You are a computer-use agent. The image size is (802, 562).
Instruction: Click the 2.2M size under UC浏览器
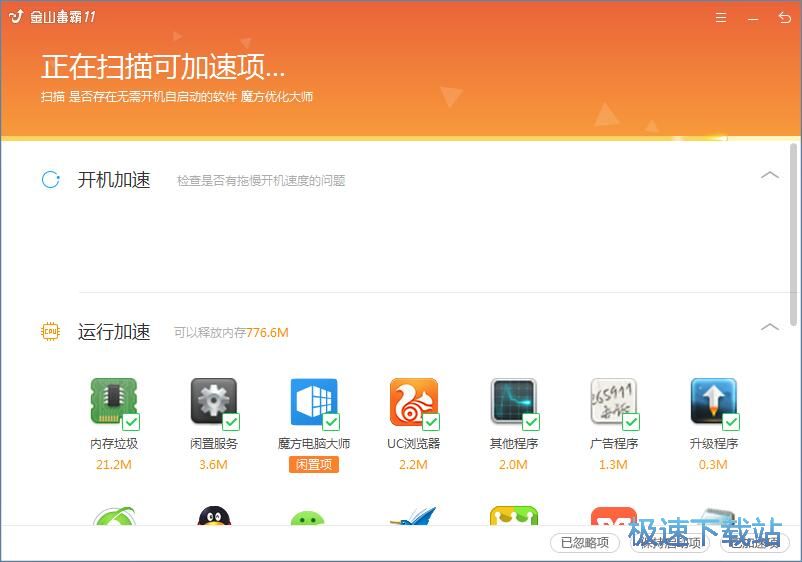tap(413, 464)
